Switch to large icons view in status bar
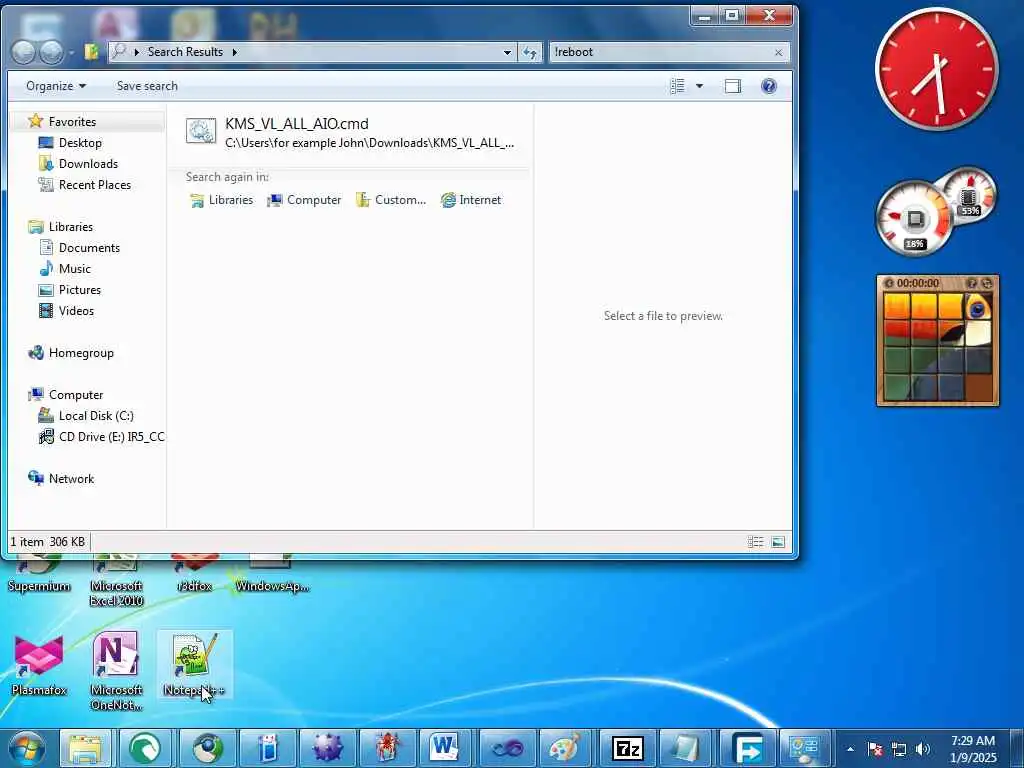 [x=778, y=542]
